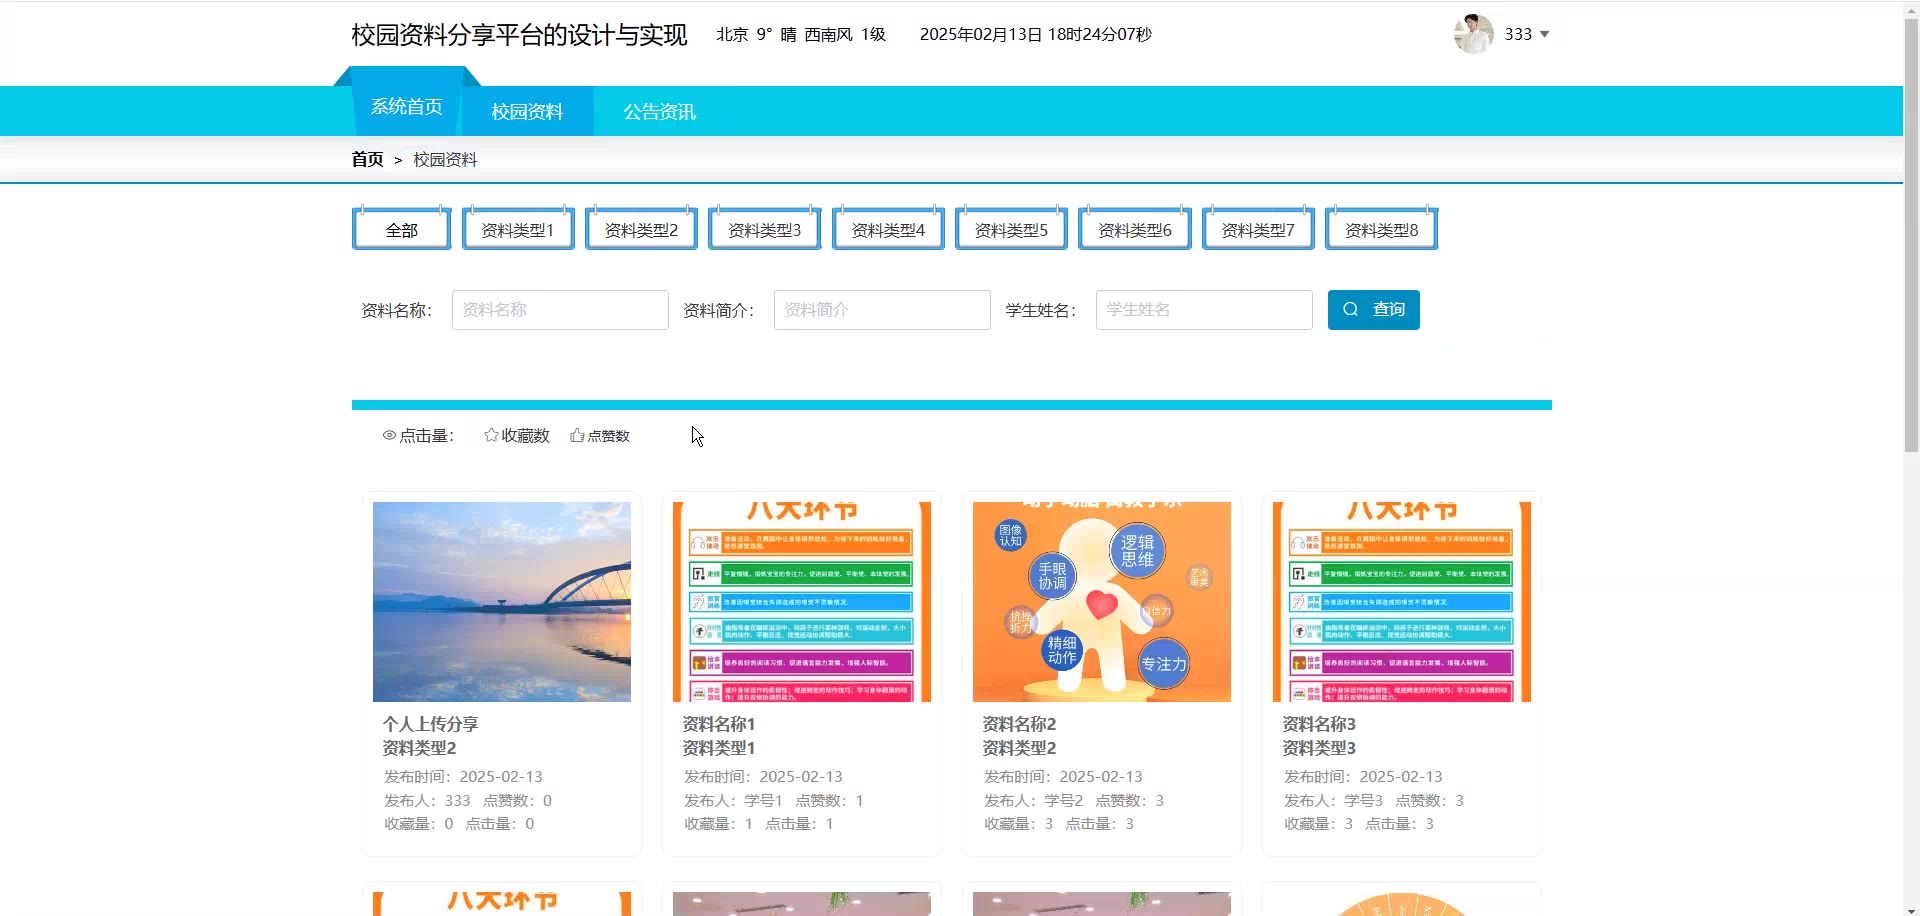Click the 资料名称1 title

(719, 724)
